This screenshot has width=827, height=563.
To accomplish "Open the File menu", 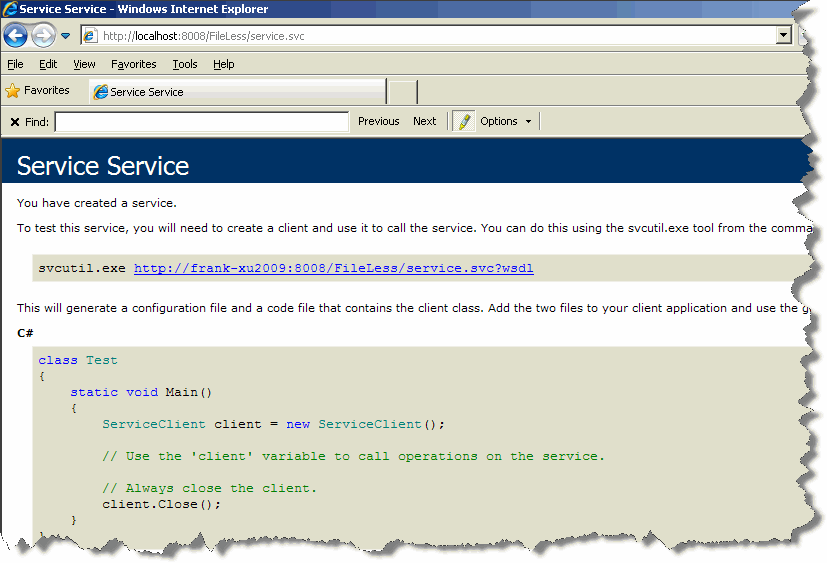I will coord(15,64).
